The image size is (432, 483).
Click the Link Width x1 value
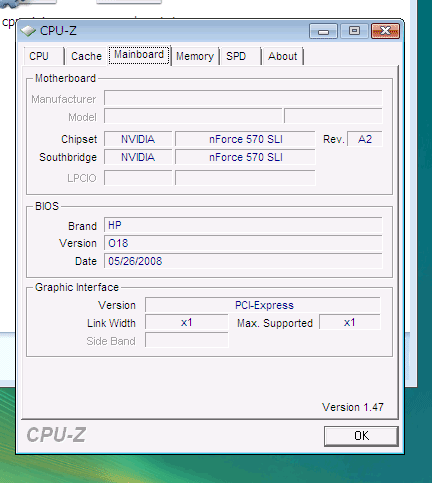tap(187, 322)
